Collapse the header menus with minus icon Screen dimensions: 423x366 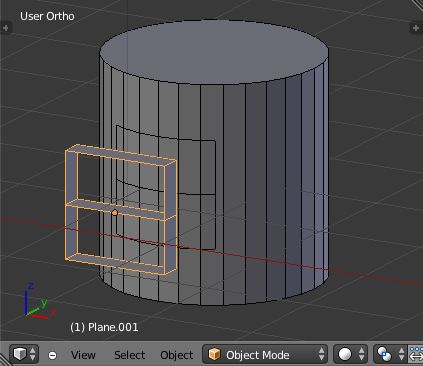click(52, 355)
